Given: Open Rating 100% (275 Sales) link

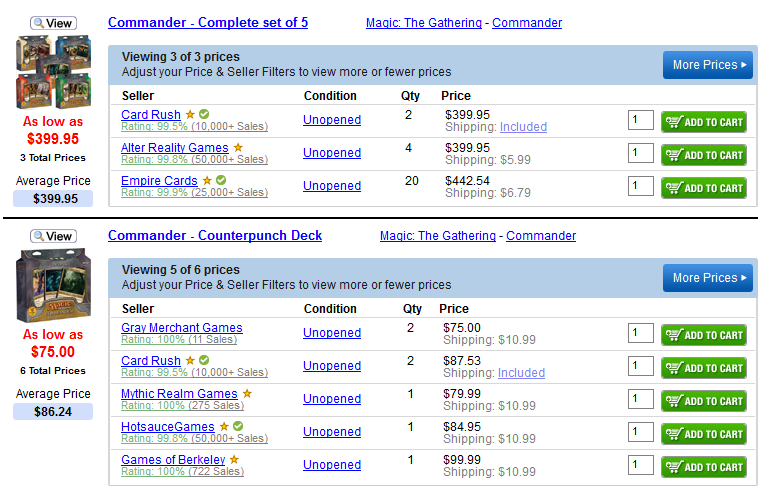Looking at the screenshot, I should (182, 405).
